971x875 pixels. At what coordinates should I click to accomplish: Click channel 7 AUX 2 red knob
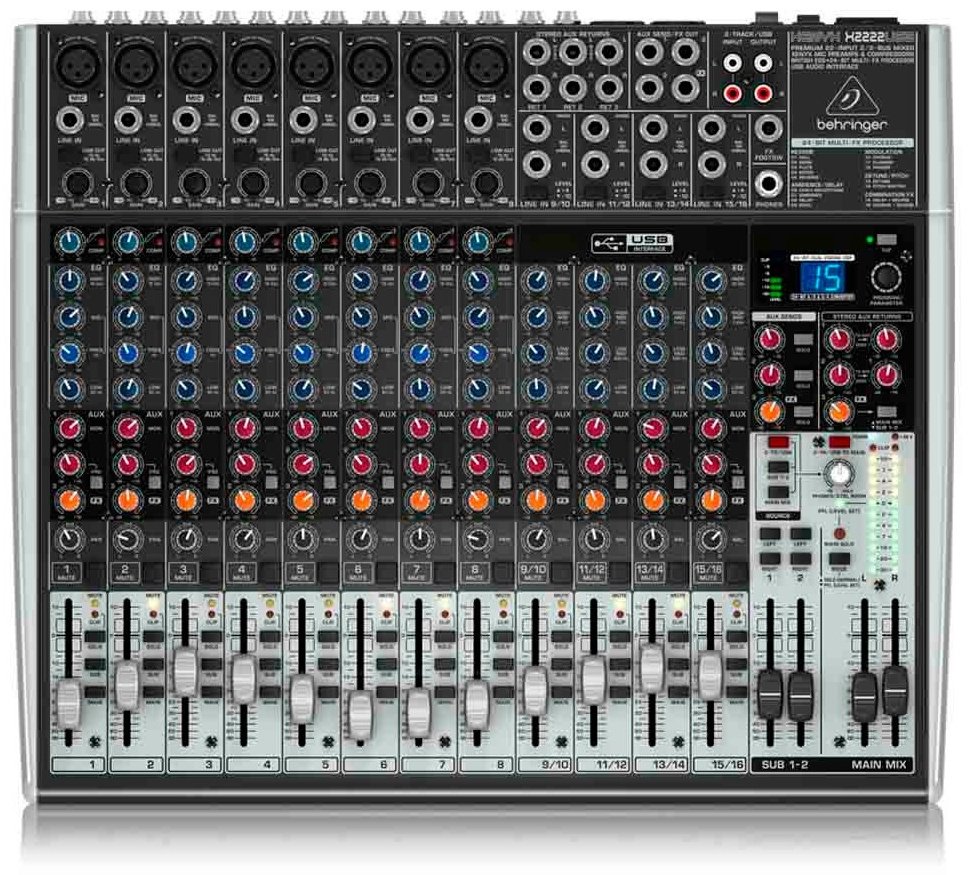419,464
